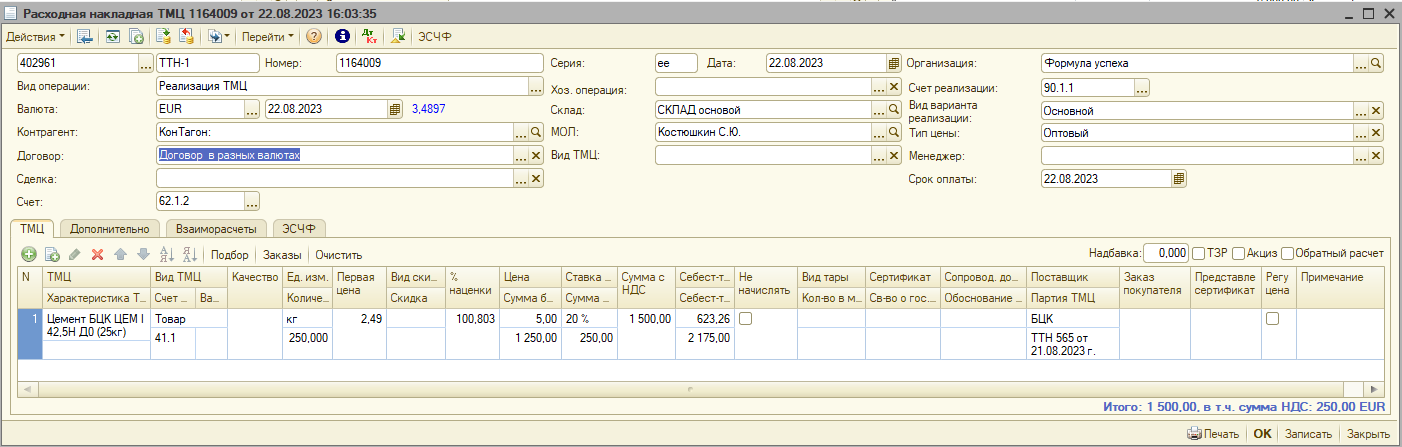This screenshot has width=1402, height=447.
Task: Click the blue information icon in toolbar
Action: (x=342, y=36)
